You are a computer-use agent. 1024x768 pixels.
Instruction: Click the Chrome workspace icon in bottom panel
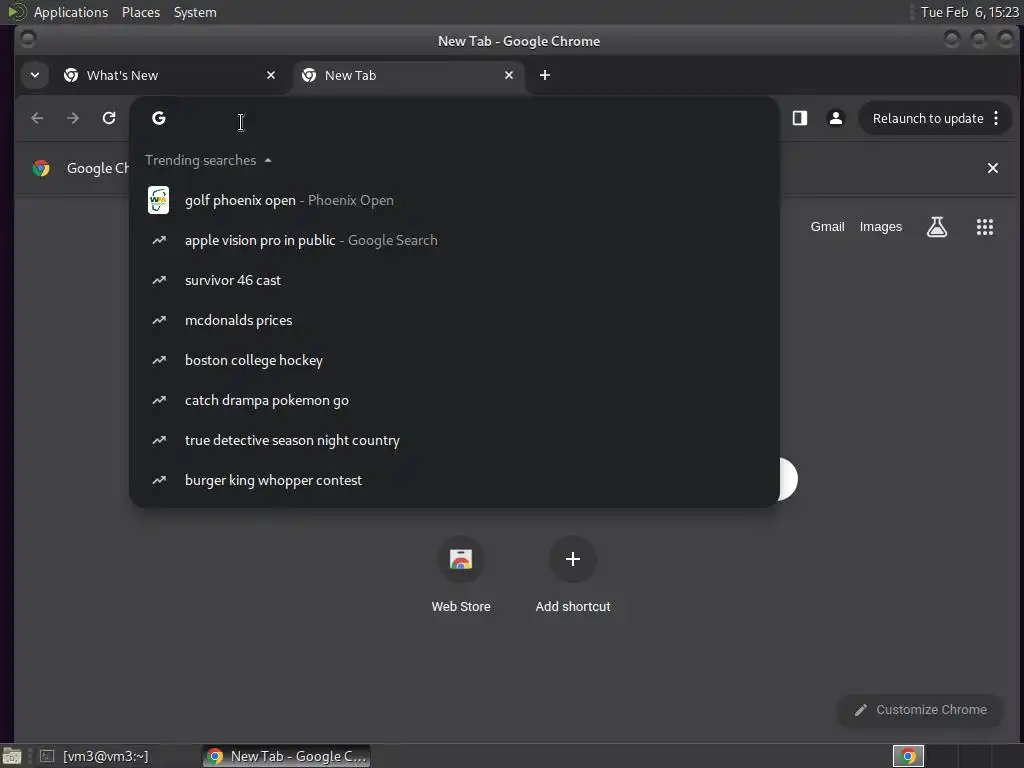[908, 756]
